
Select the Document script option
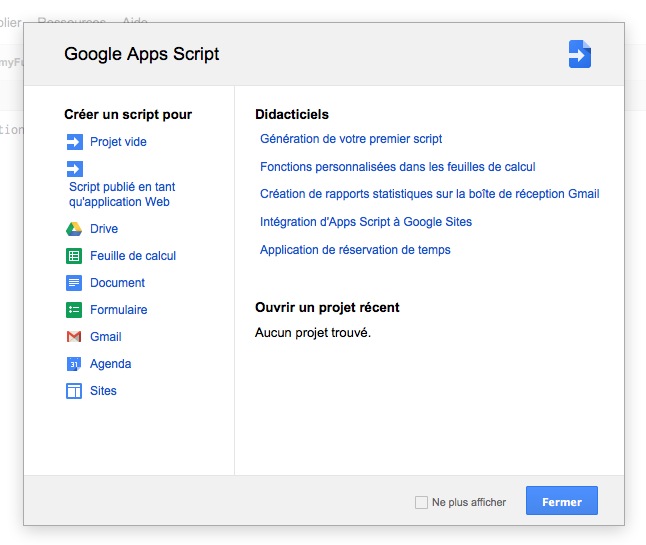pos(117,283)
